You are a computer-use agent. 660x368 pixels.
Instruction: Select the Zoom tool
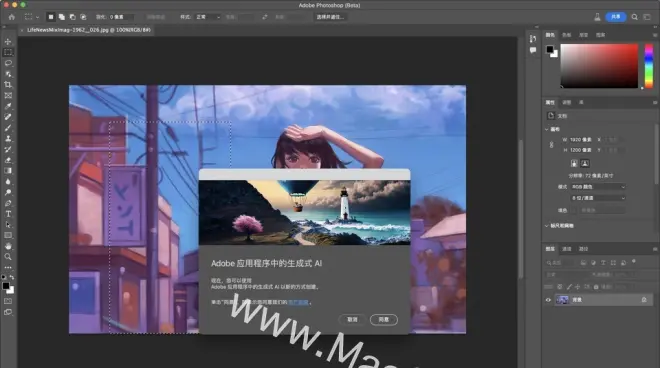pyautogui.click(x=8, y=257)
